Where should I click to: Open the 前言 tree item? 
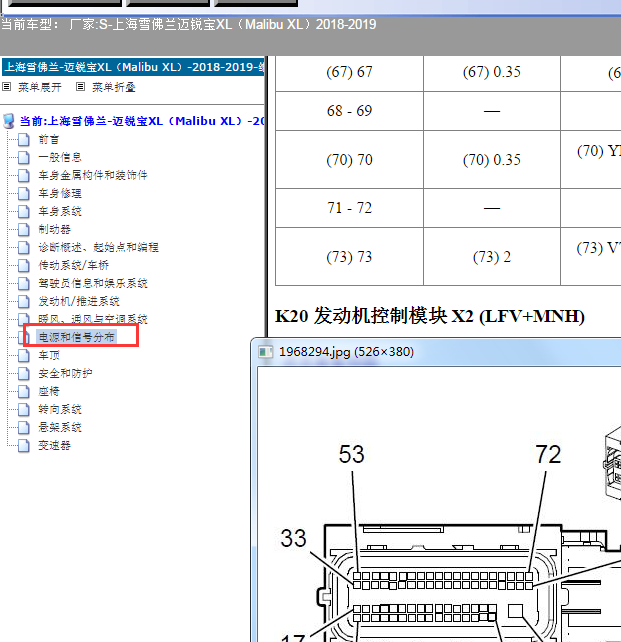(49, 140)
